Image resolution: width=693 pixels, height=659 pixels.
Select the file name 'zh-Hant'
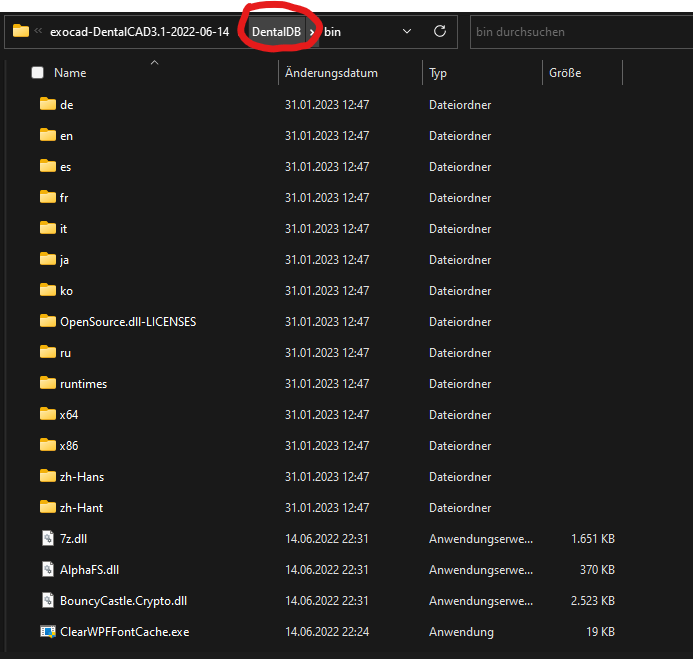(81, 508)
